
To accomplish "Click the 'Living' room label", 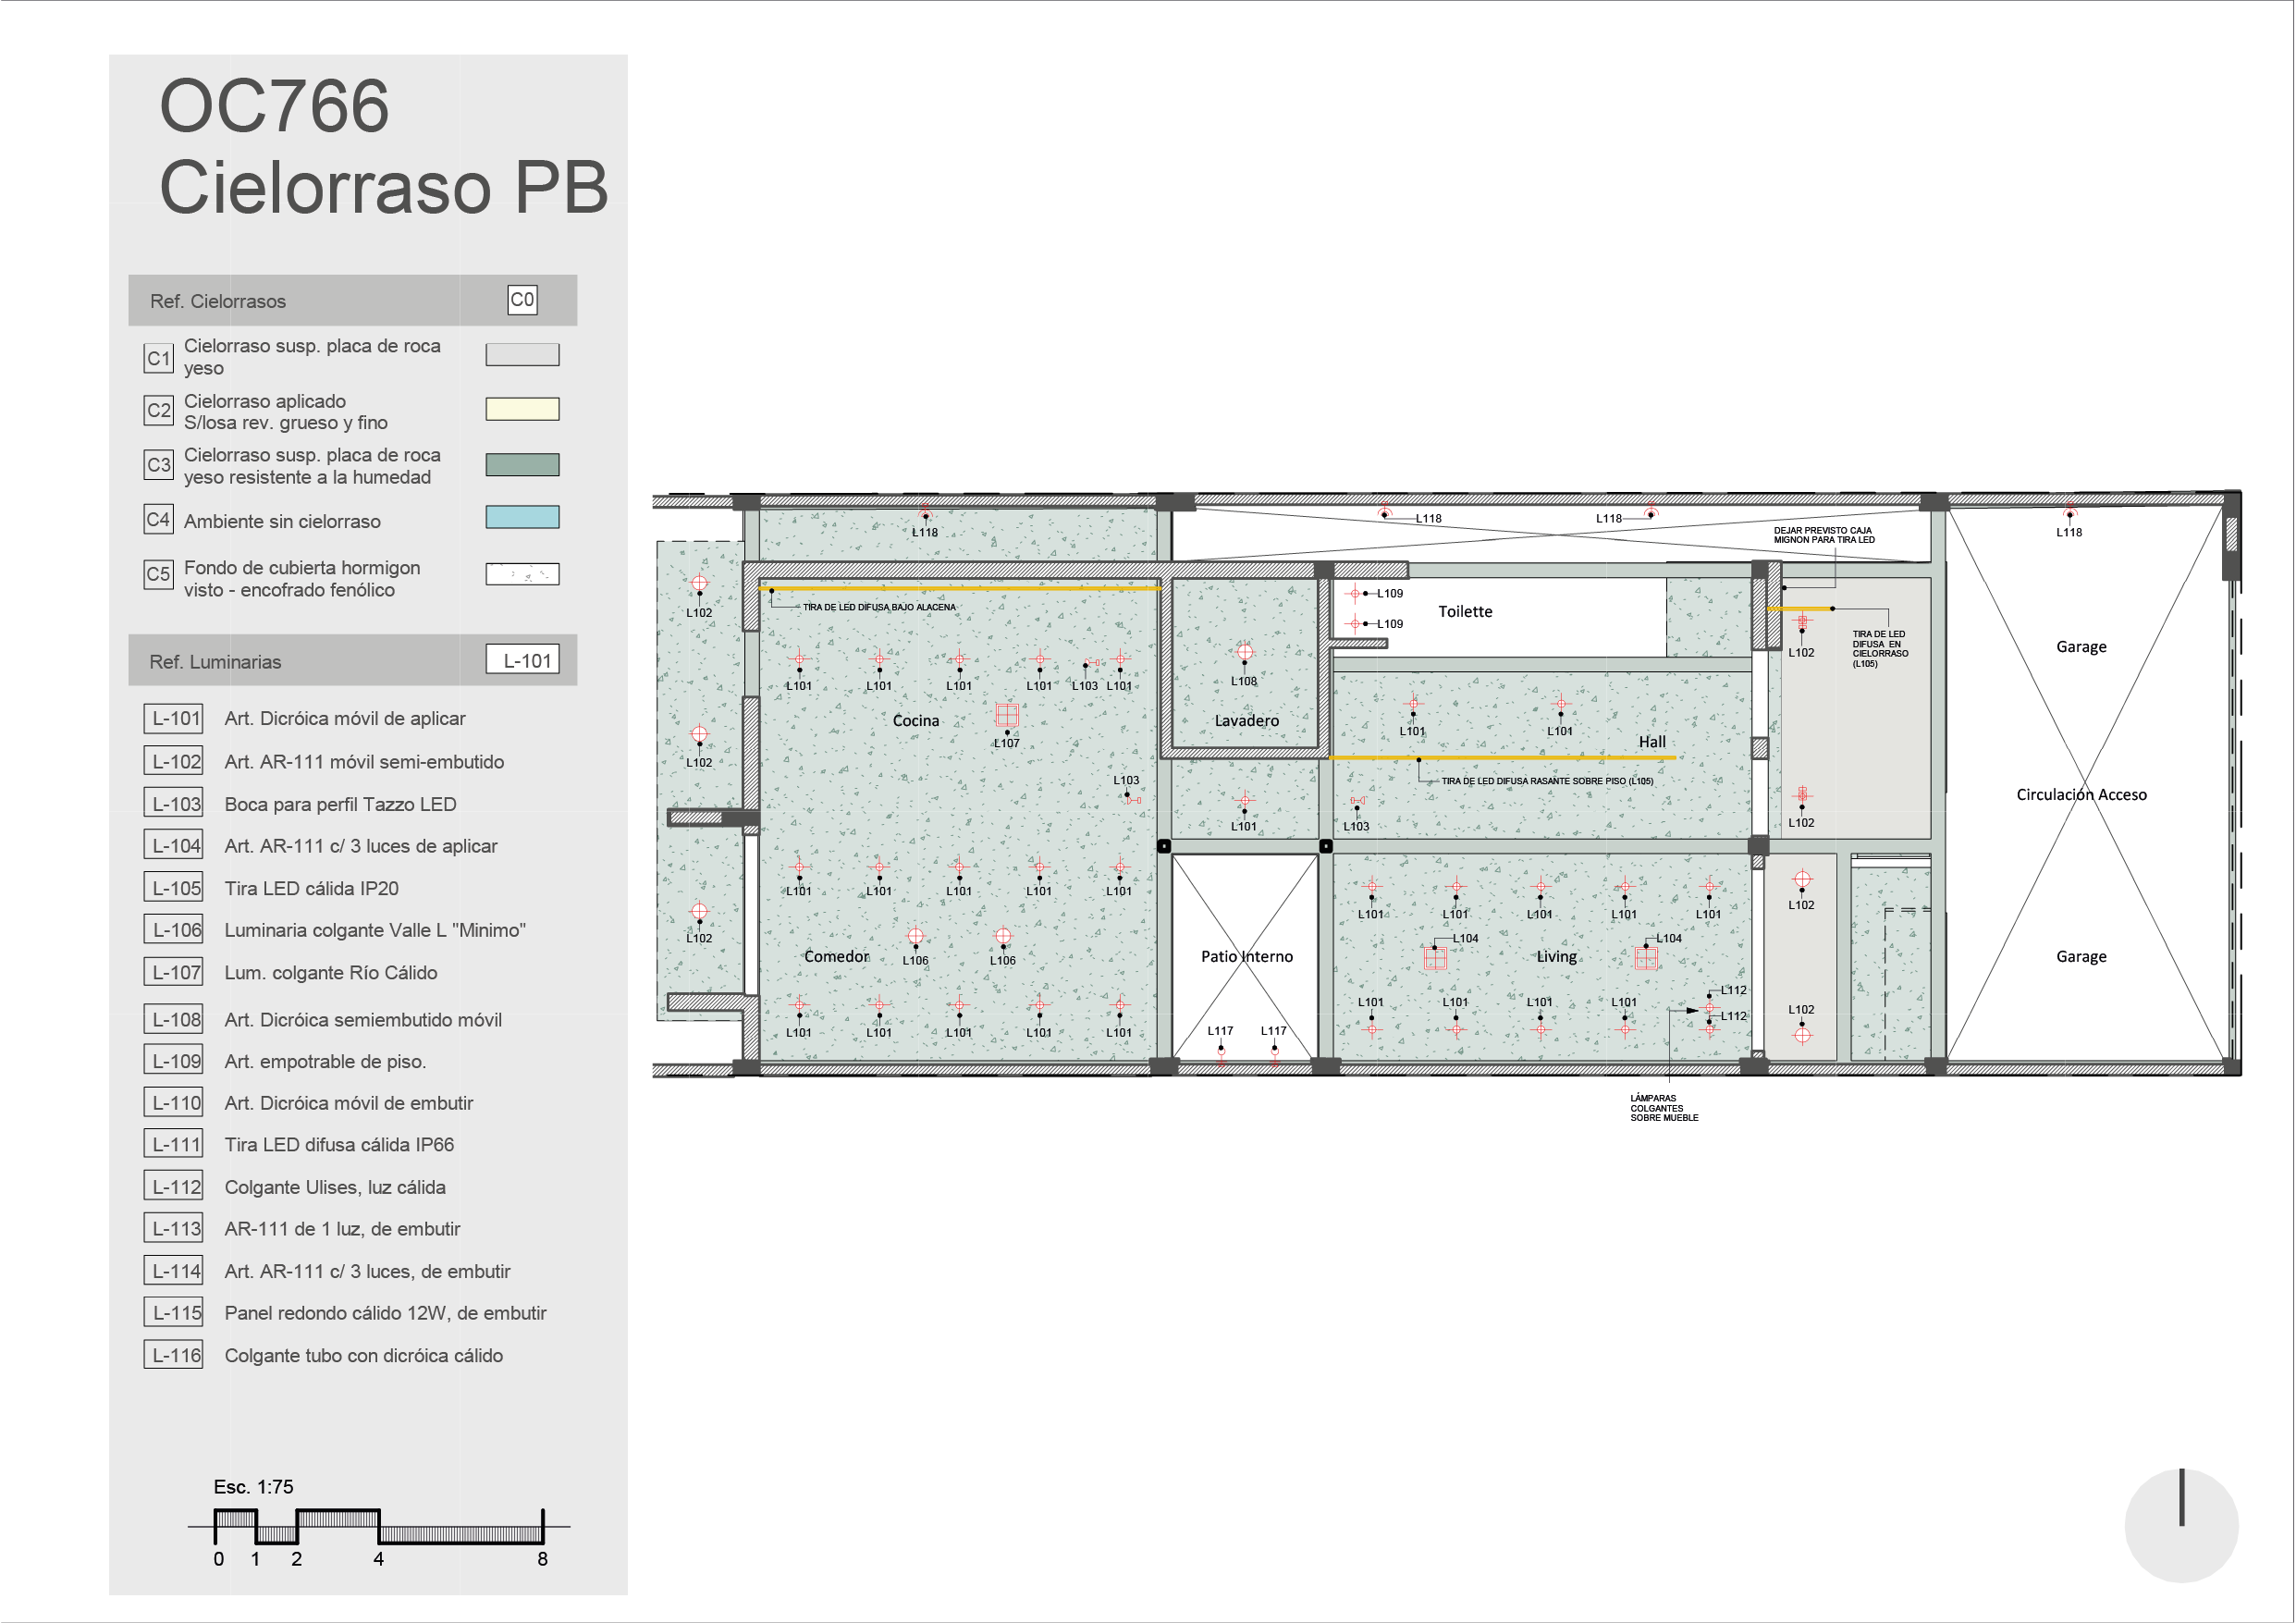I will [1556, 956].
